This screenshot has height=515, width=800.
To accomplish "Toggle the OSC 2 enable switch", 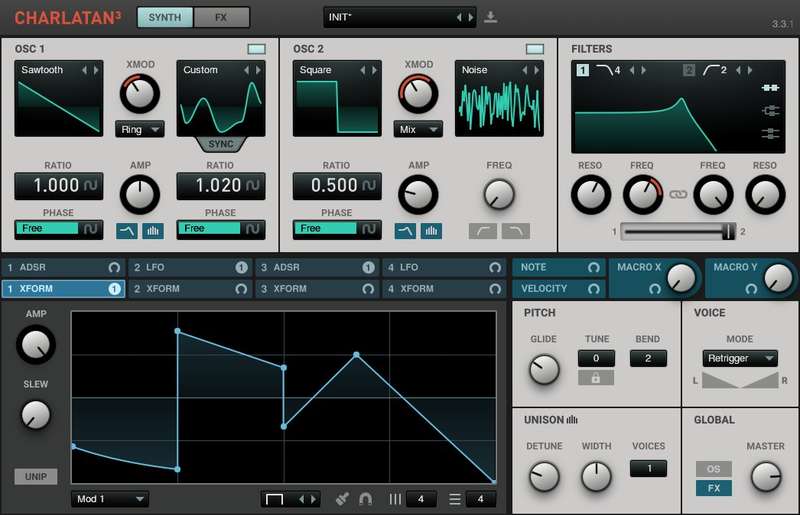I will (x=535, y=49).
